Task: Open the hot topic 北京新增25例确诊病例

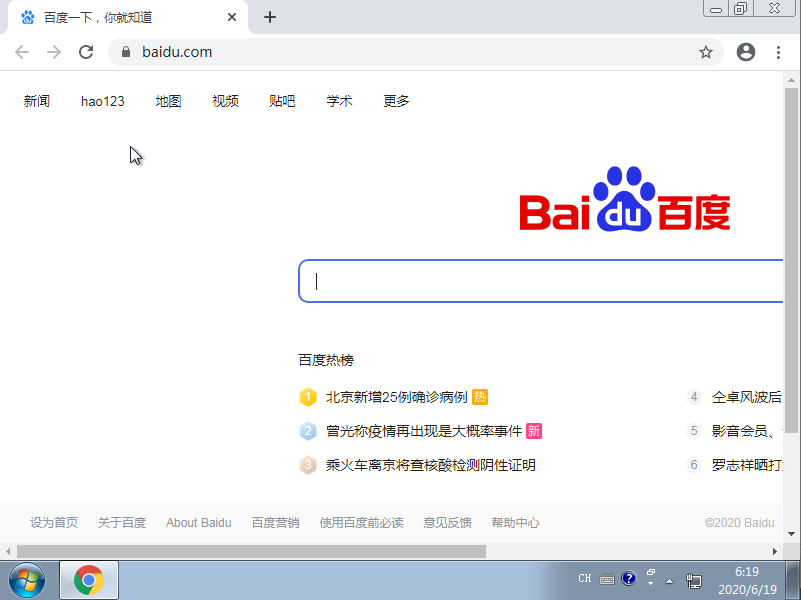Action: tap(396, 397)
